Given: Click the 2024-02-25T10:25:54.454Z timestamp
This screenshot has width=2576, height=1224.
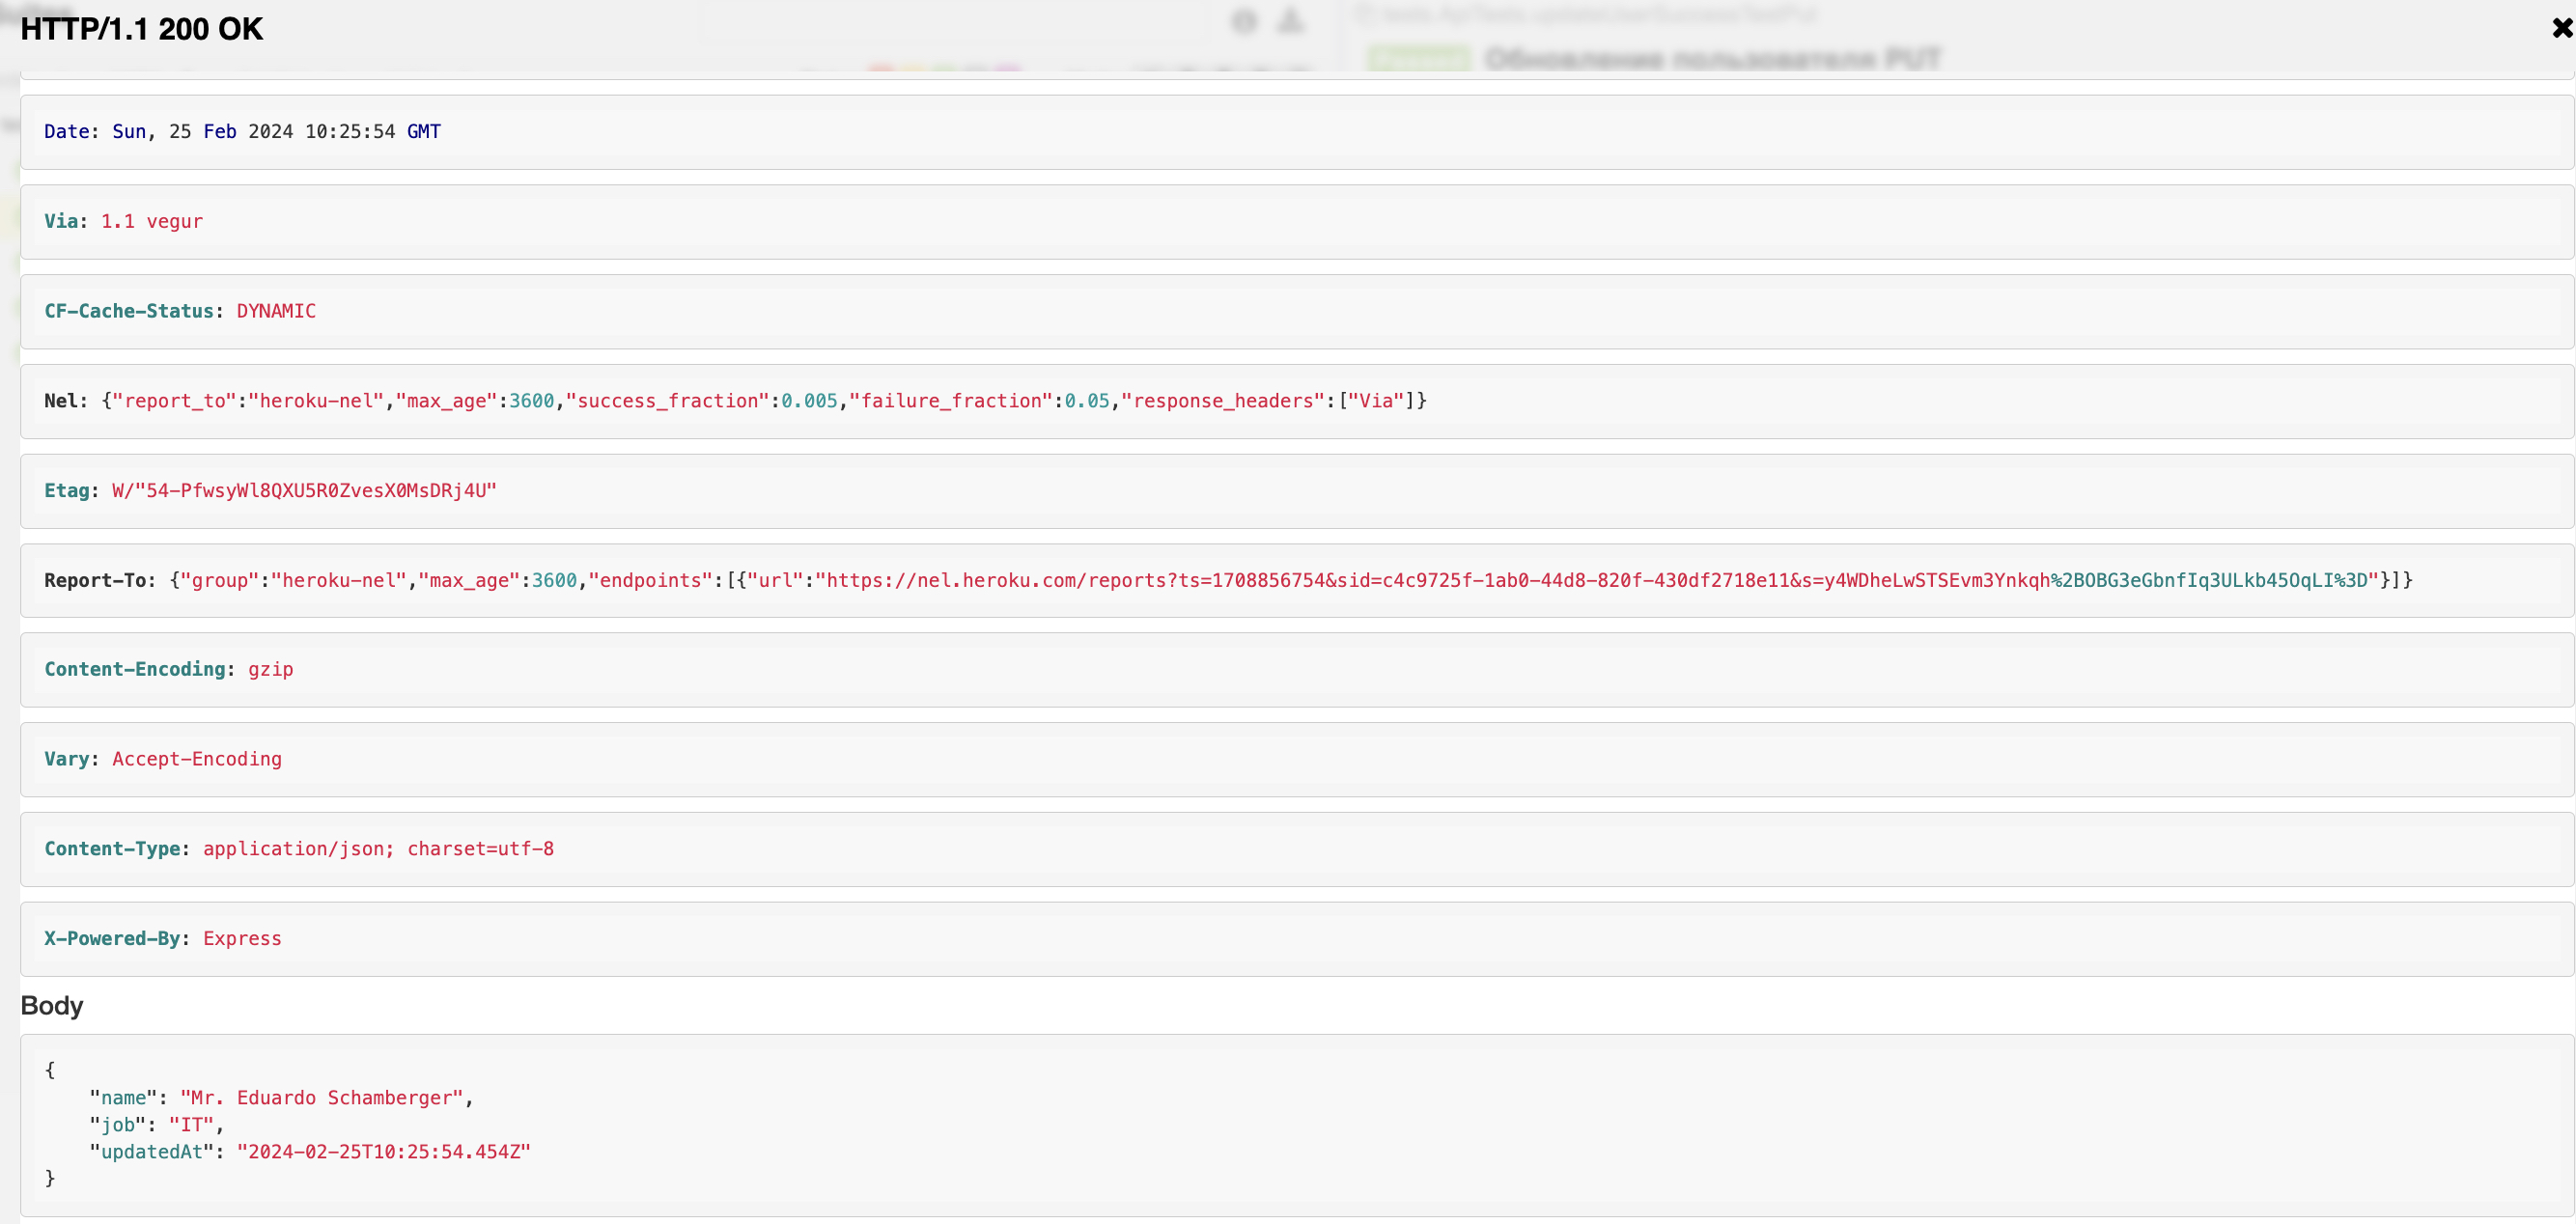Looking at the screenshot, I should 384,1152.
